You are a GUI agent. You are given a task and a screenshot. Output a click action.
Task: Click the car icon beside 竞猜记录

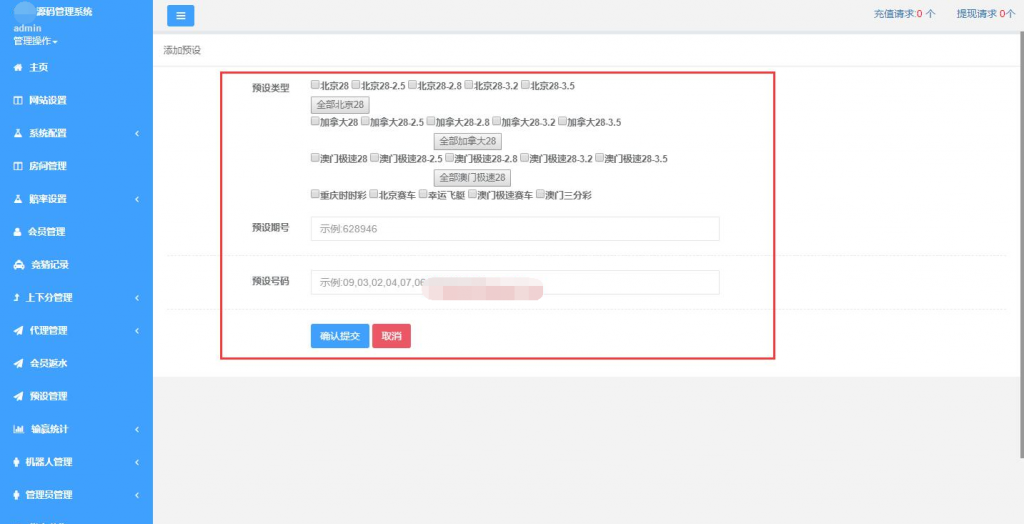(19, 265)
